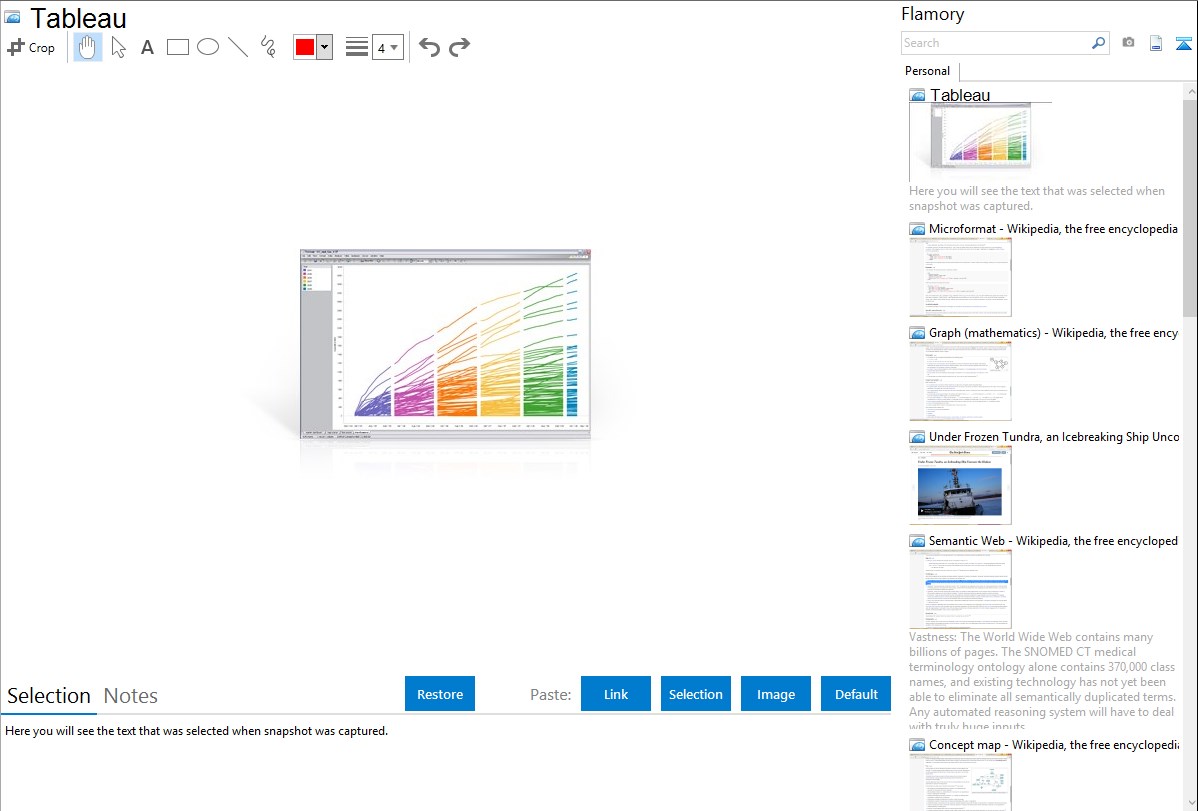Image resolution: width=1198 pixels, height=811 pixels.
Task: Choose the freehand scribble tool
Action: point(268,47)
